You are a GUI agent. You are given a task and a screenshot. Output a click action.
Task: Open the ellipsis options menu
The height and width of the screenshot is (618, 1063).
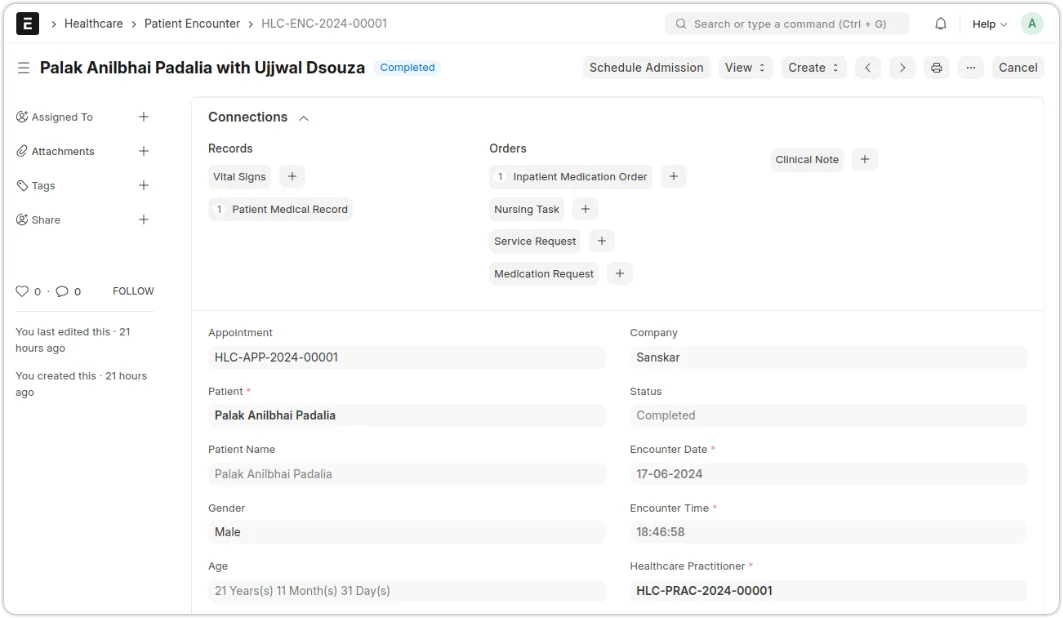point(970,67)
